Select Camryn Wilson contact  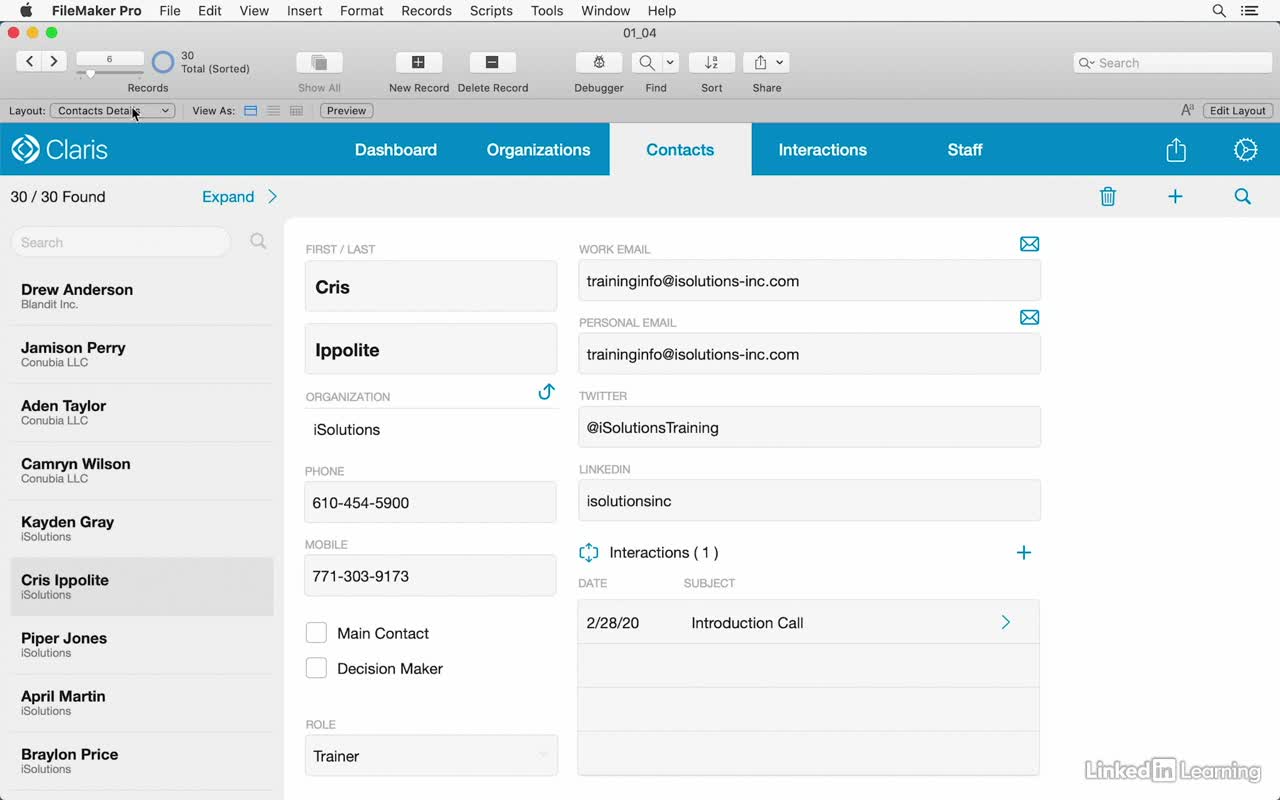click(141, 470)
